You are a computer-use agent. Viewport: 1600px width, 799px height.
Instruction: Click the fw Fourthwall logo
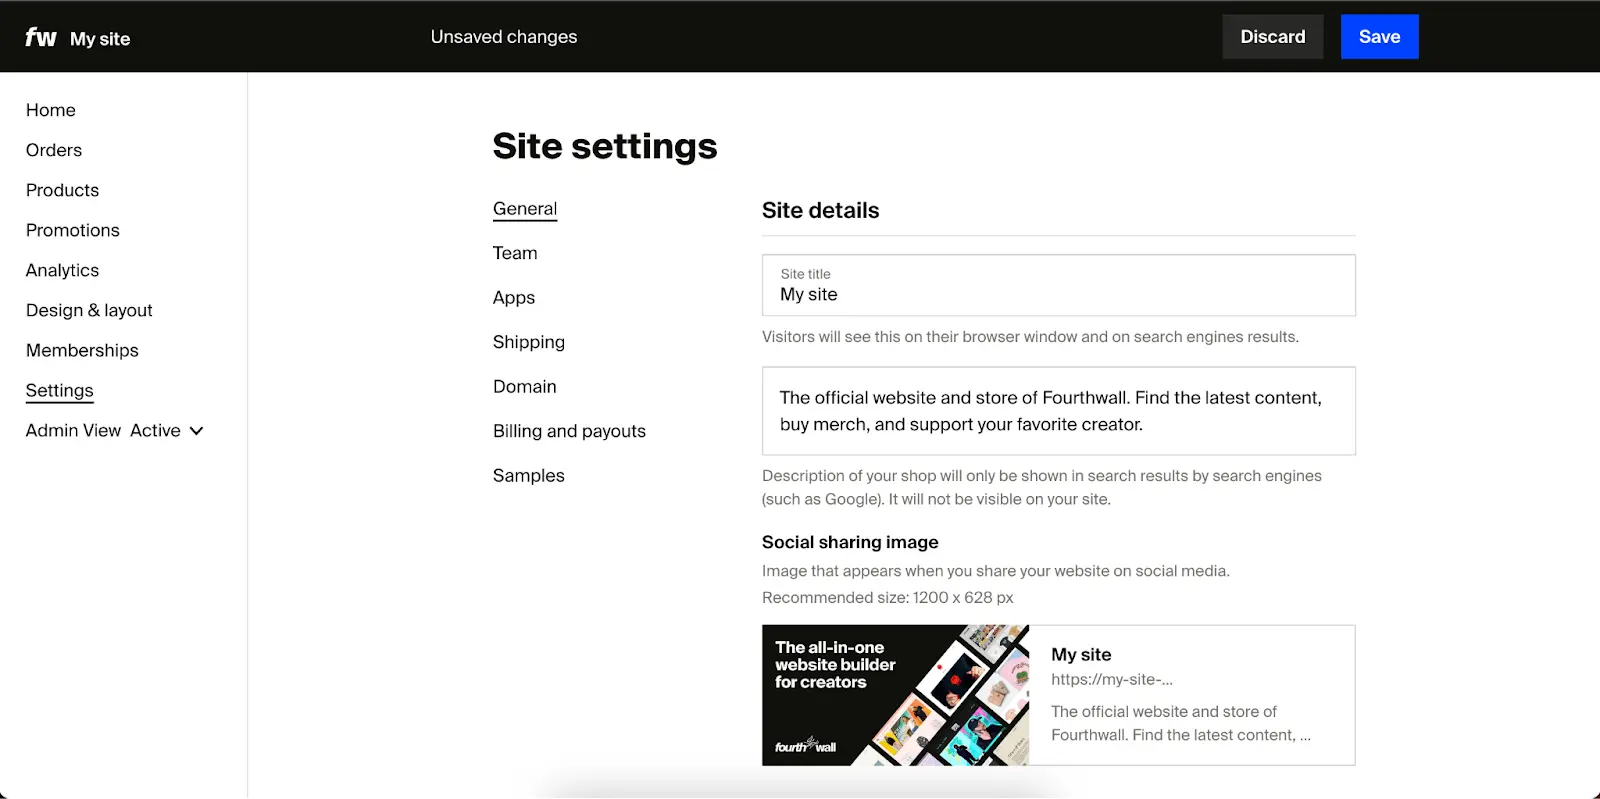(x=39, y=36)
